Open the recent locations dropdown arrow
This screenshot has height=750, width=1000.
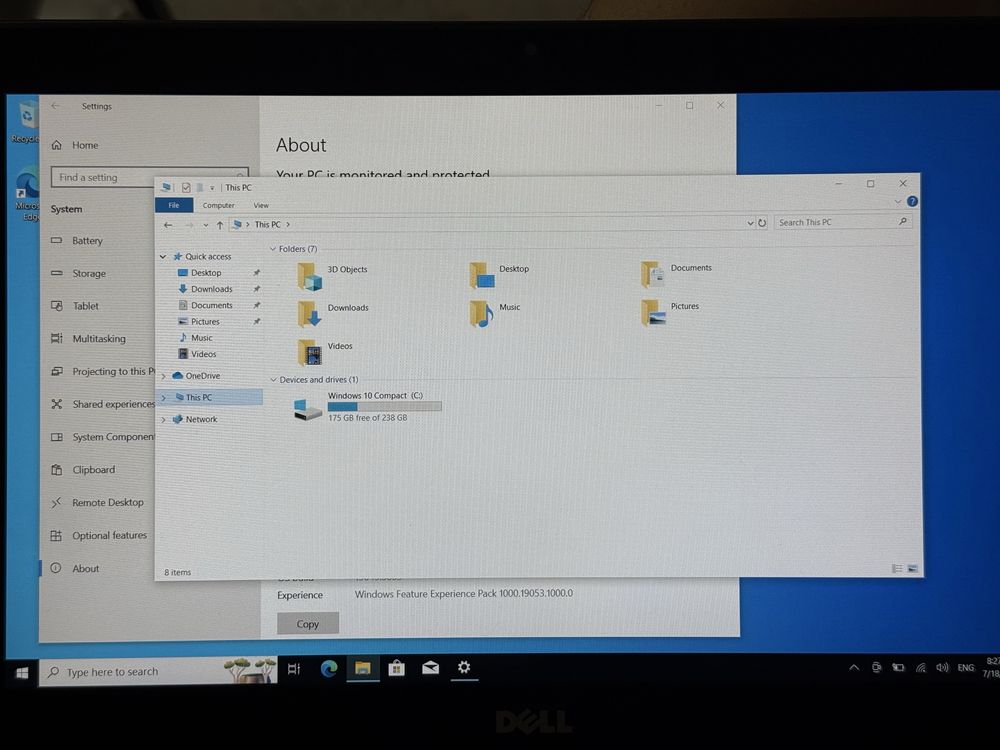(x=205, y=225)
